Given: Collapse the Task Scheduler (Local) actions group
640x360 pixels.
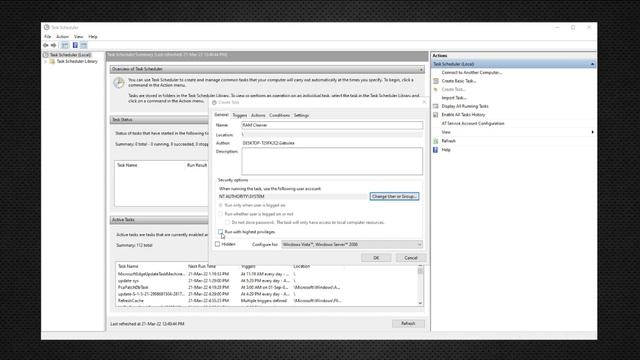Looking at the screenshot, I should tap(592, 64).
